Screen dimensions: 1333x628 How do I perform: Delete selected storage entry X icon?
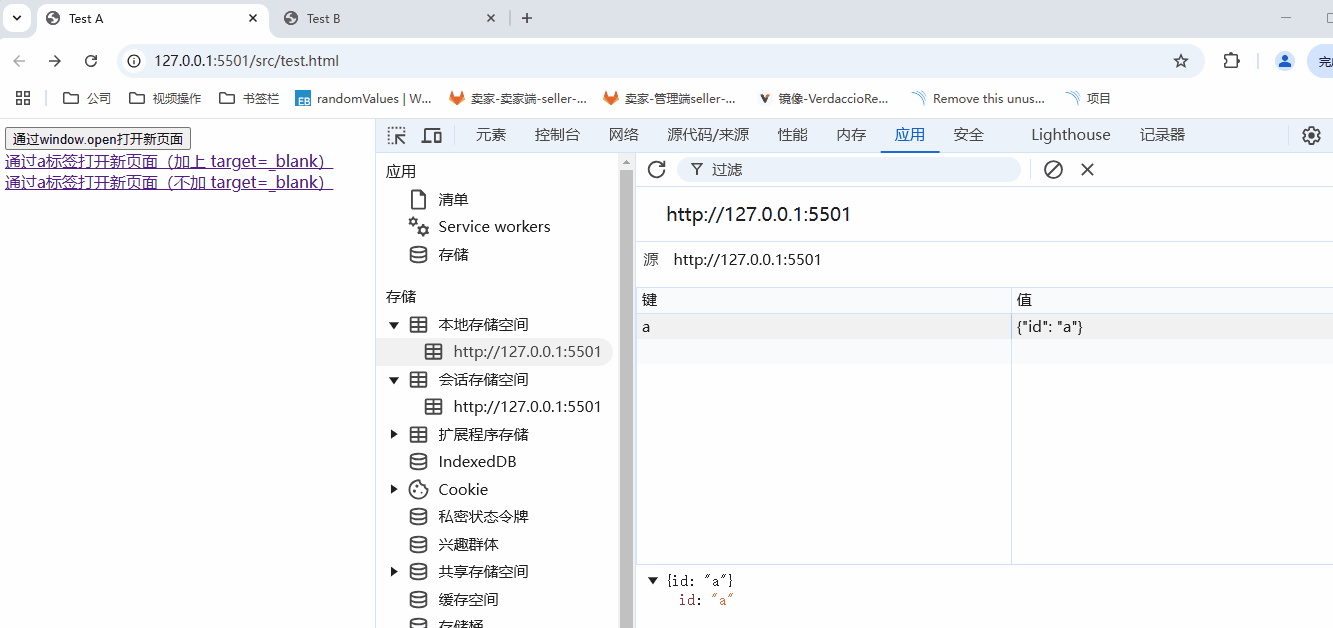click(1087, 169)
